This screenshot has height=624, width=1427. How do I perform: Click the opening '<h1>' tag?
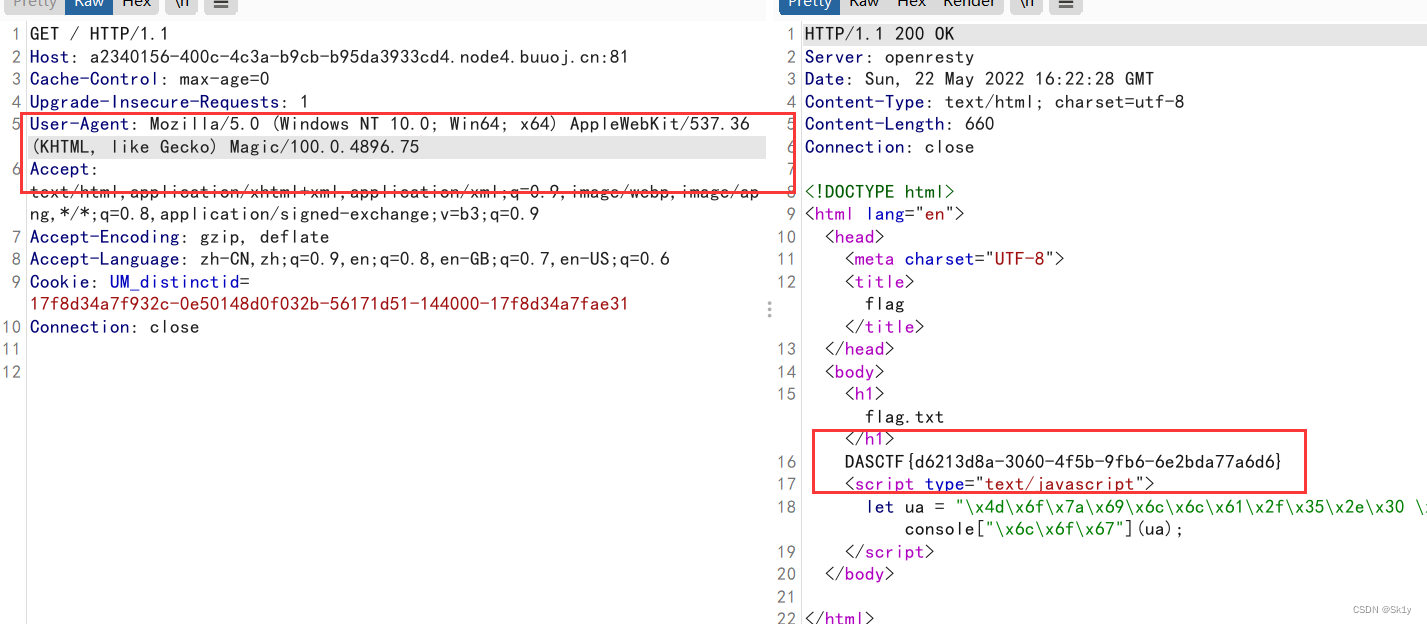tap(864, 394)
